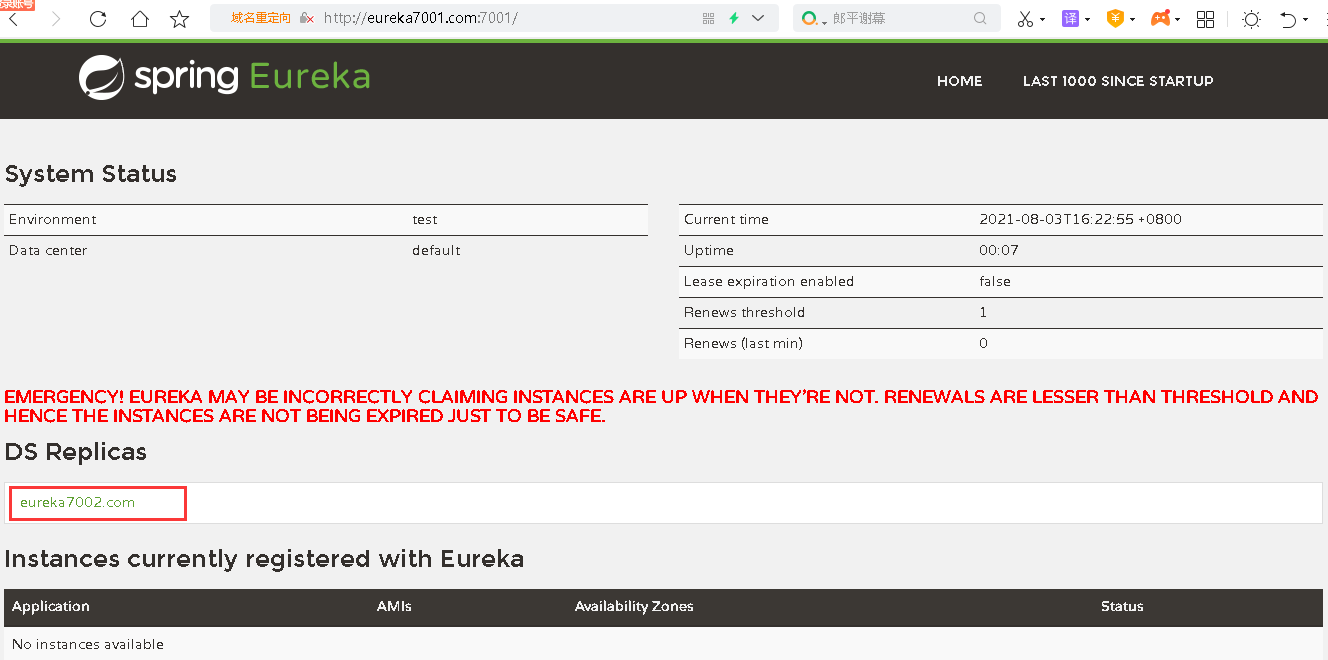
Task: Open the browser home page
Action: click(139, 19)
